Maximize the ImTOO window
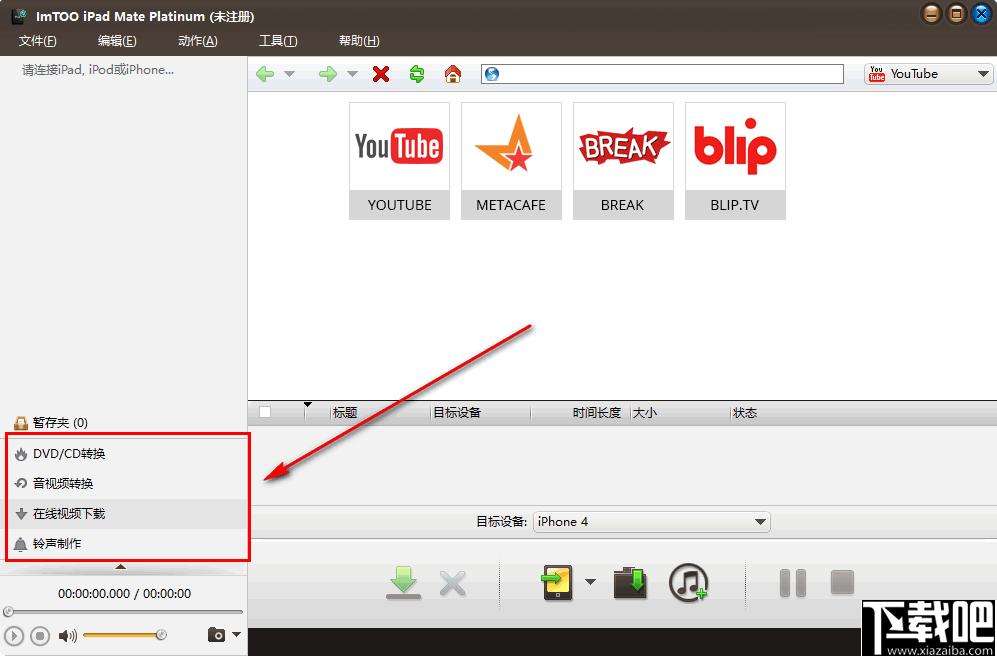Screen dimensions: 997x656 point(957,14)
